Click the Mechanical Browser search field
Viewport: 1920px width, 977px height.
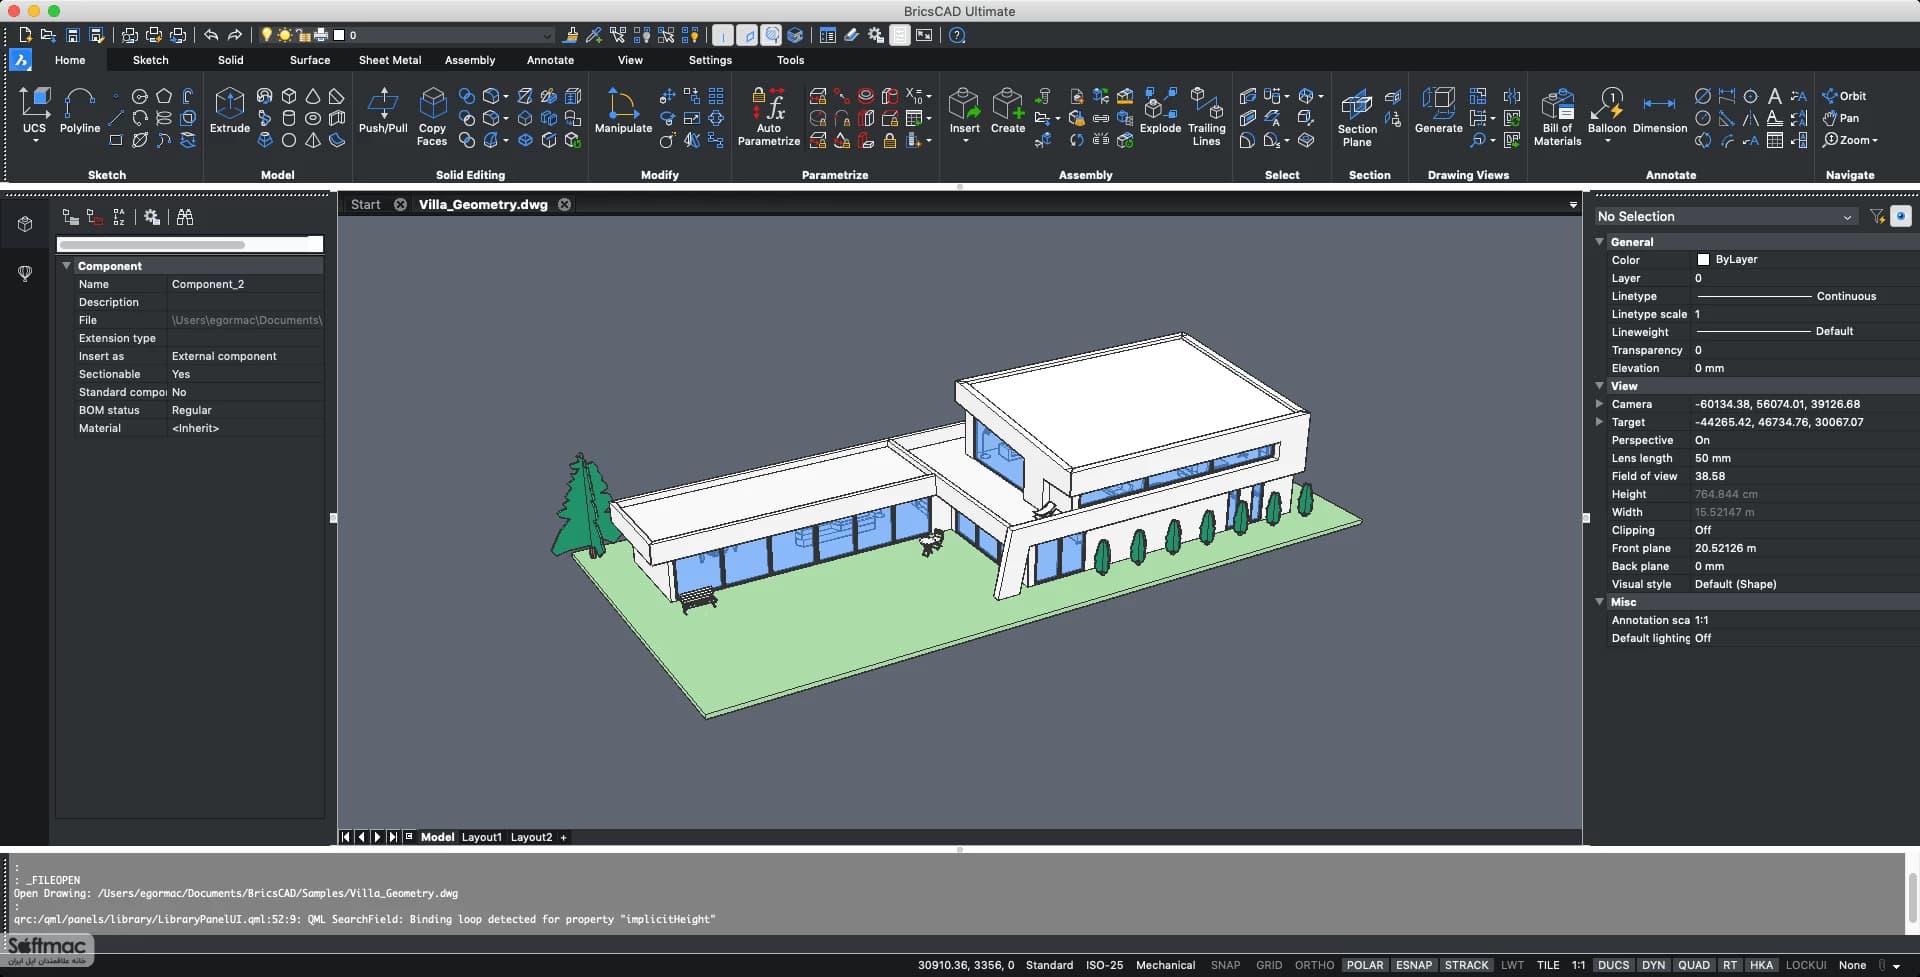tap(190, 244)
